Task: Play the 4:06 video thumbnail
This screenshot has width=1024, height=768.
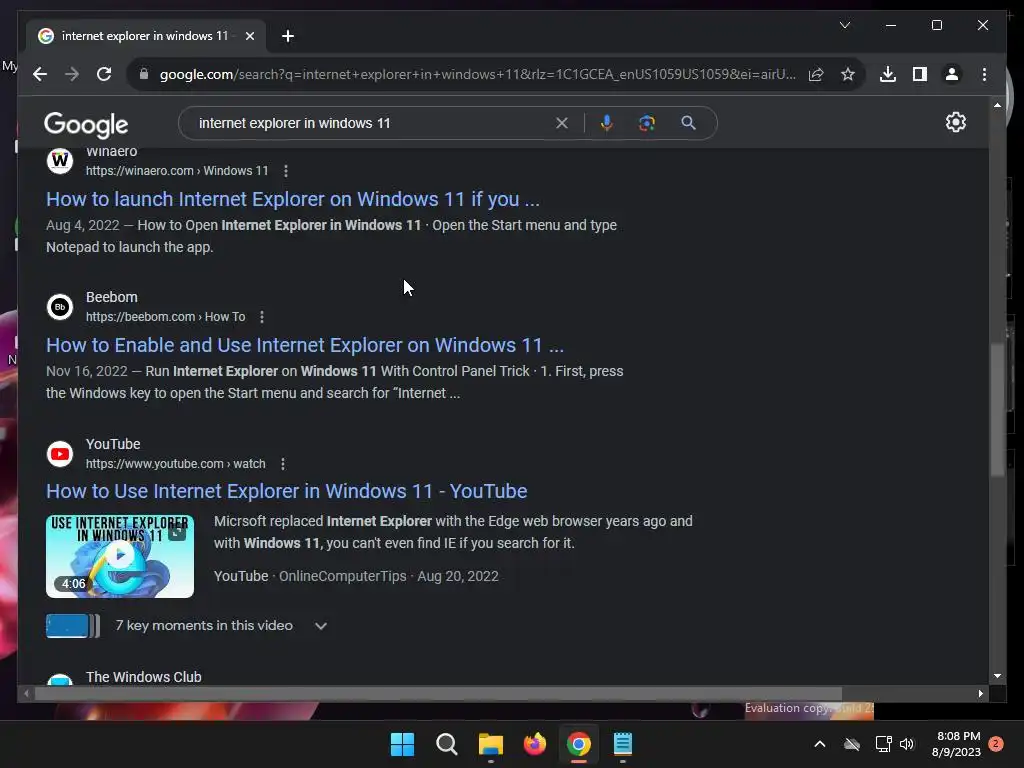Action: (120, 556)
